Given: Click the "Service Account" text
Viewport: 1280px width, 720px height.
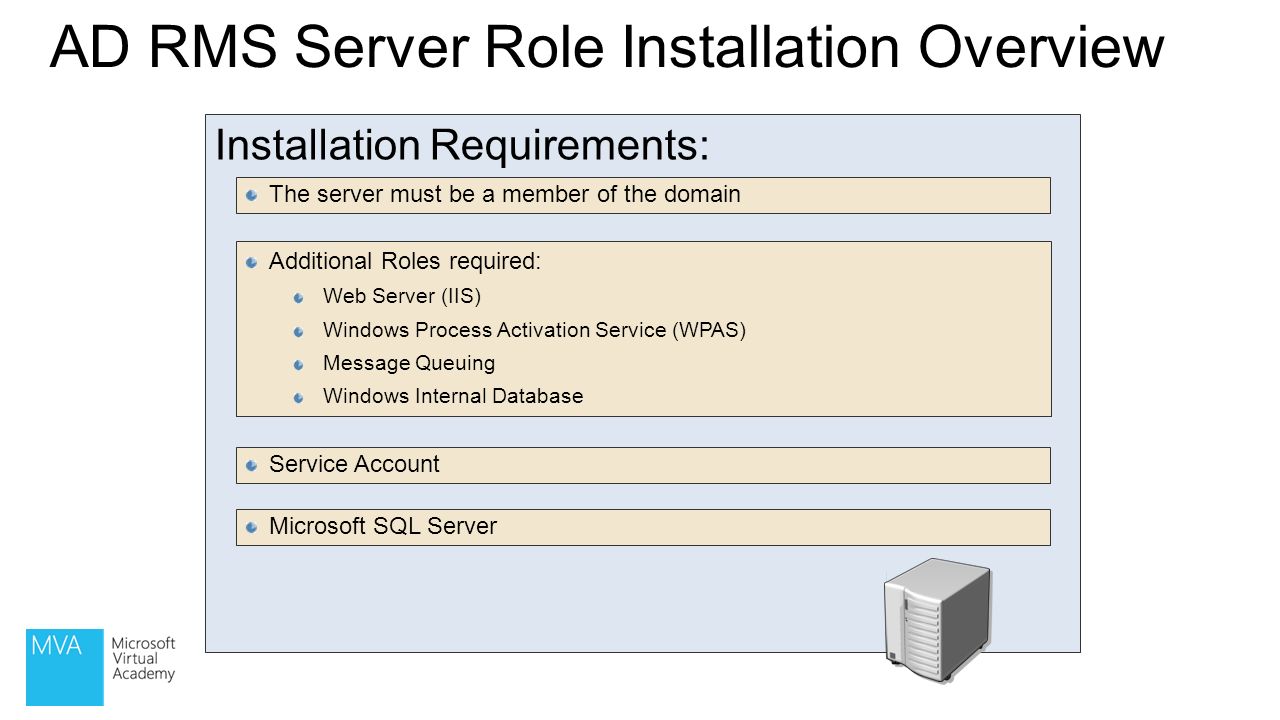Looking at the screenshot, I should pos(354,464).
